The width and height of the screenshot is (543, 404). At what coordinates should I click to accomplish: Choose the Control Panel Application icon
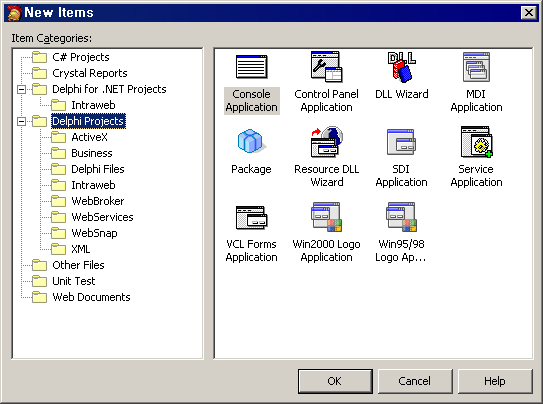coord(326,66)
